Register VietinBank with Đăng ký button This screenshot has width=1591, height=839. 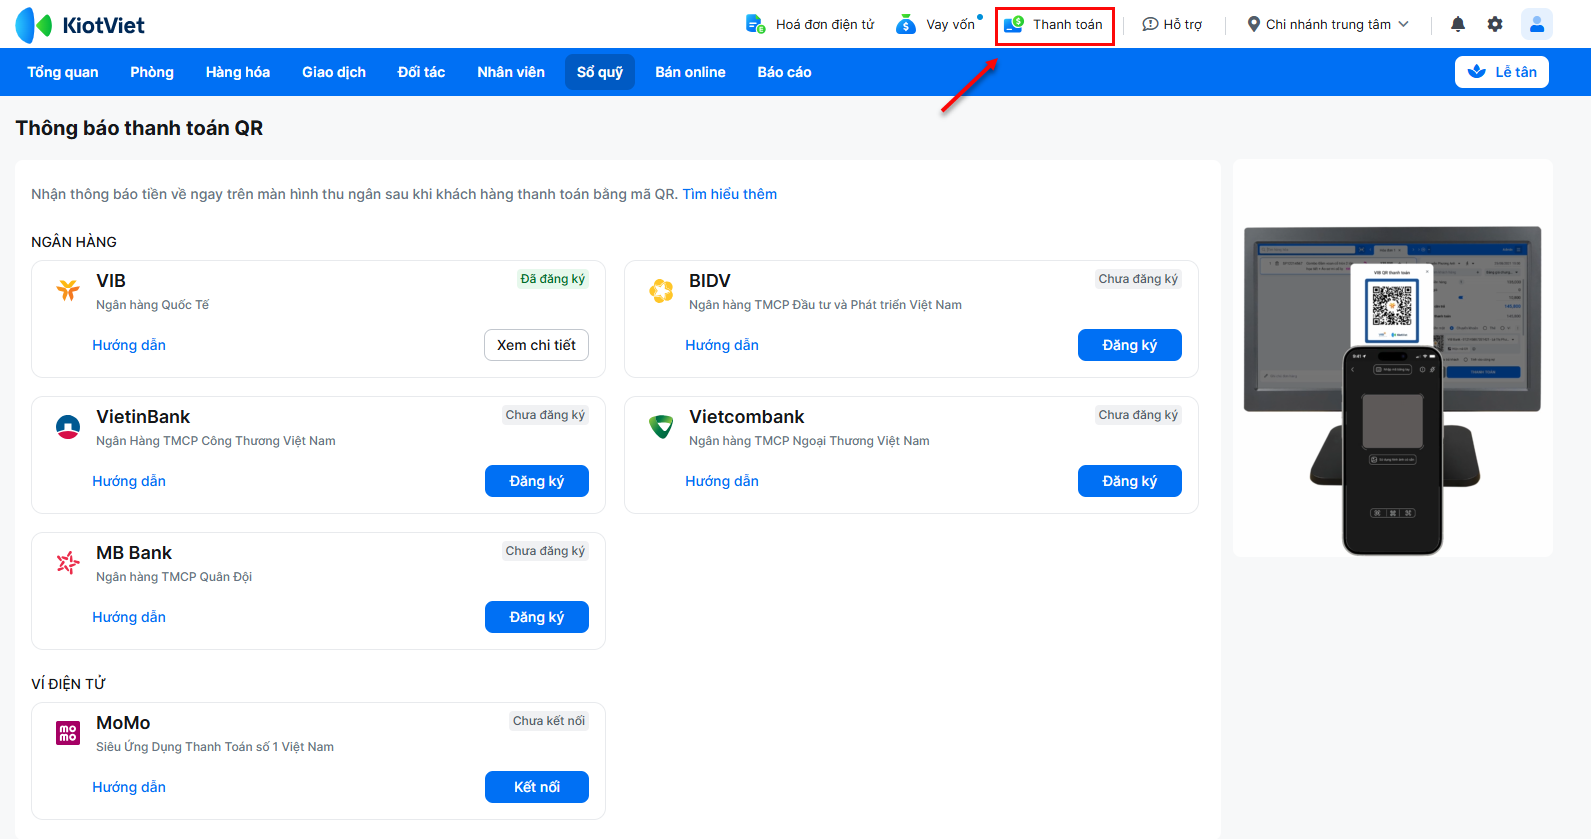[x=537, y=481]
